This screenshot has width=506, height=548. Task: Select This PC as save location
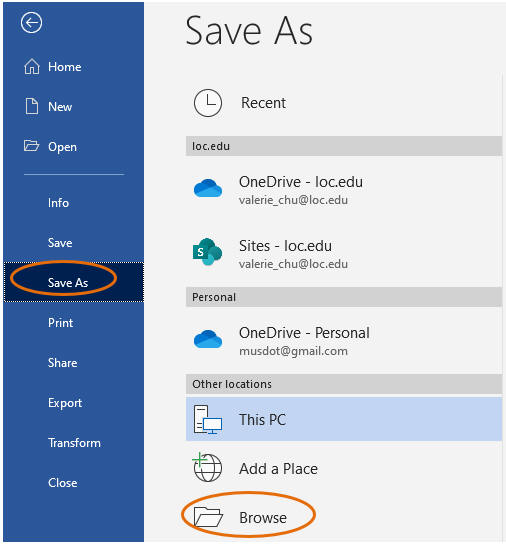pyautogui.click(x=344, y=419)
